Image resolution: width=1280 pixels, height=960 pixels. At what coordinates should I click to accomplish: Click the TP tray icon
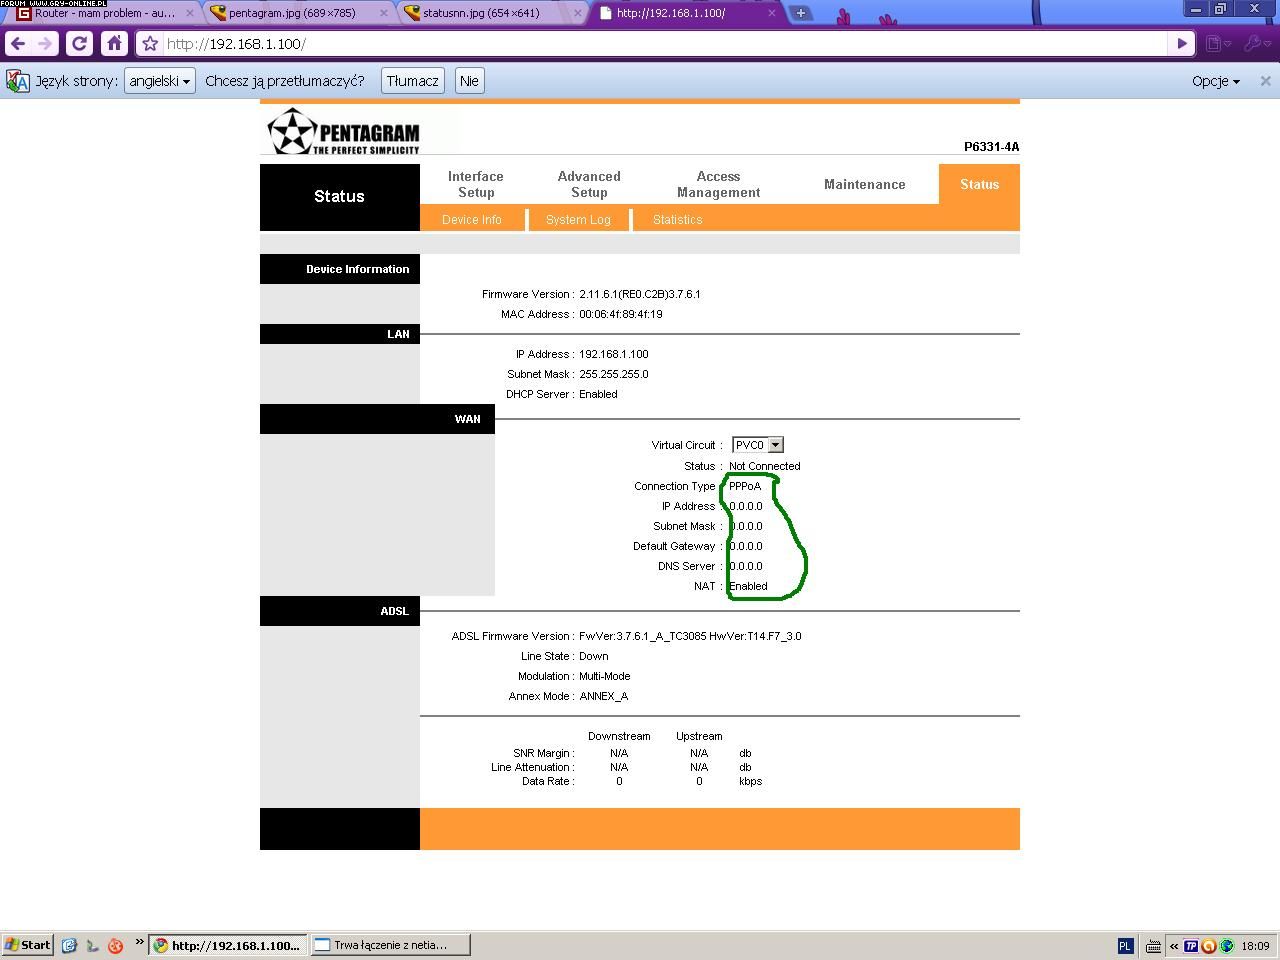1191,945
